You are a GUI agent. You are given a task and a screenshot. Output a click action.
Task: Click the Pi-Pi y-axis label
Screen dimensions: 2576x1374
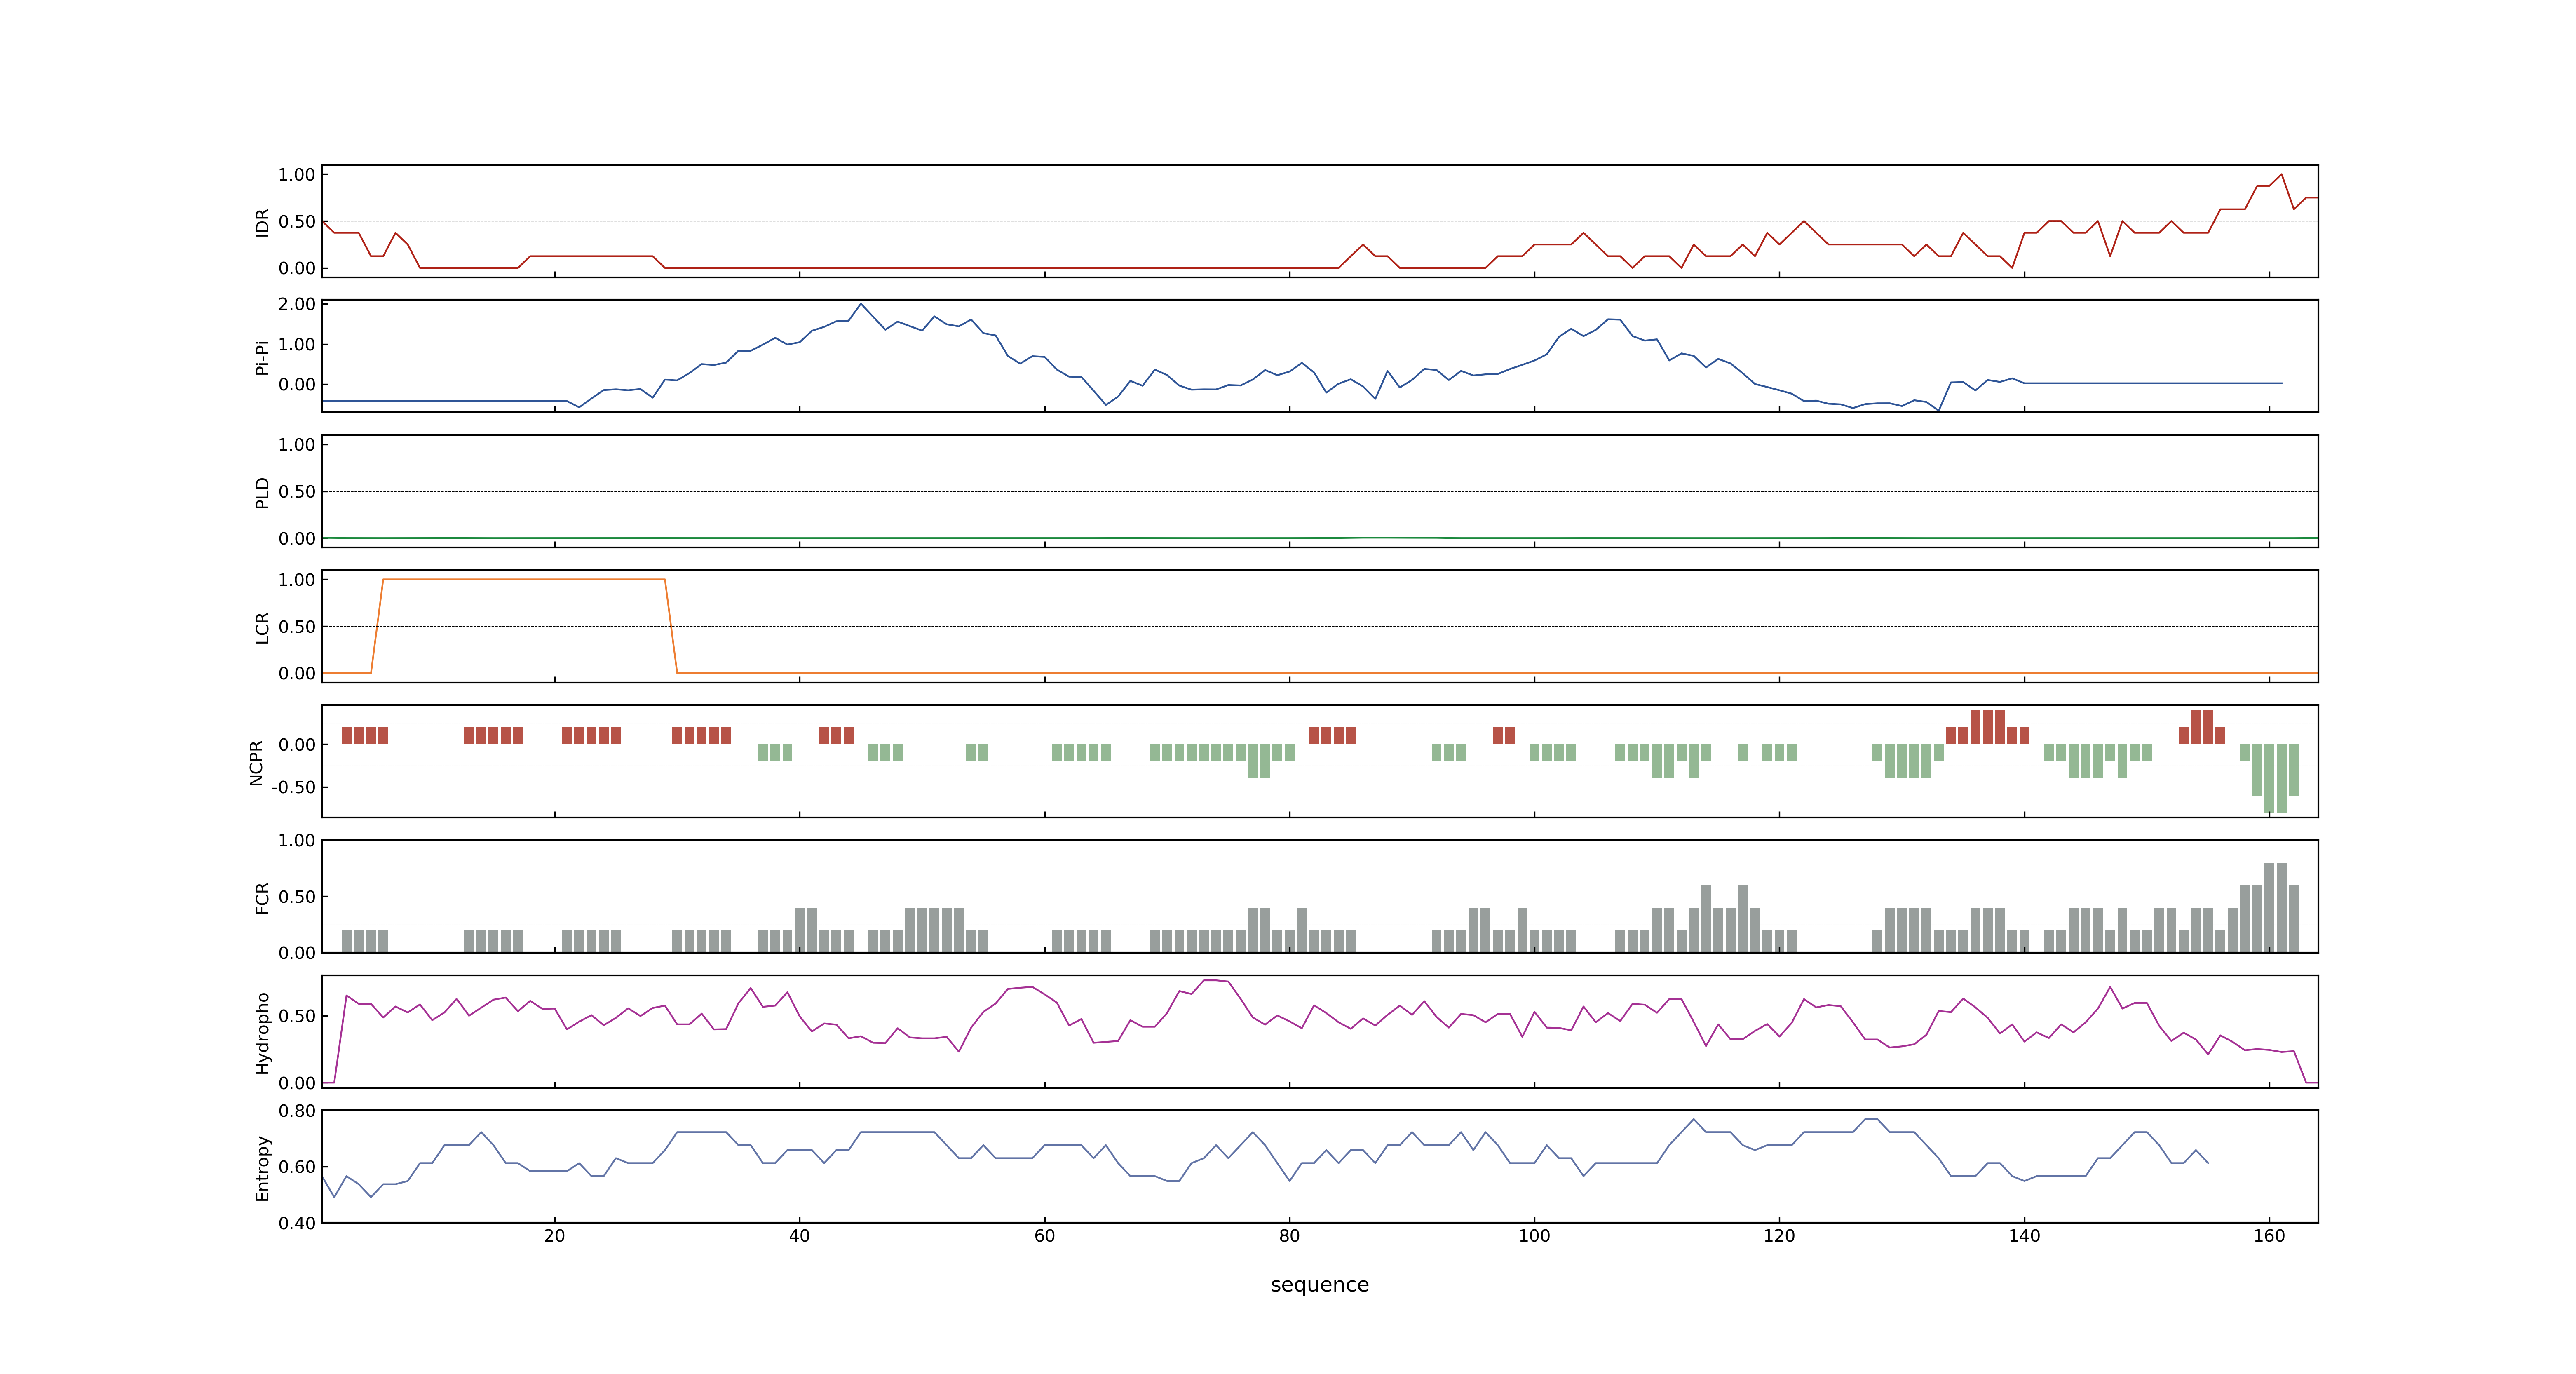(262, 357)
